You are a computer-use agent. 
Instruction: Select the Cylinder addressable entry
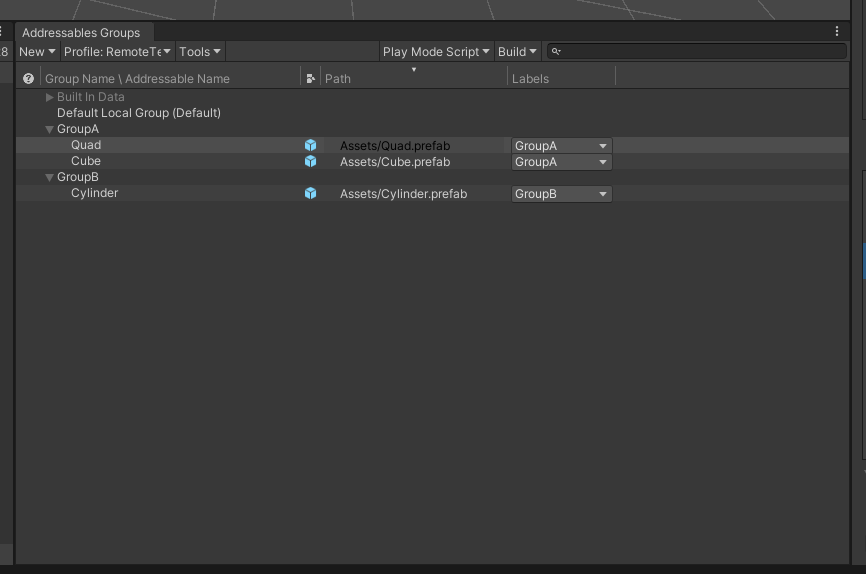(432, 193)
